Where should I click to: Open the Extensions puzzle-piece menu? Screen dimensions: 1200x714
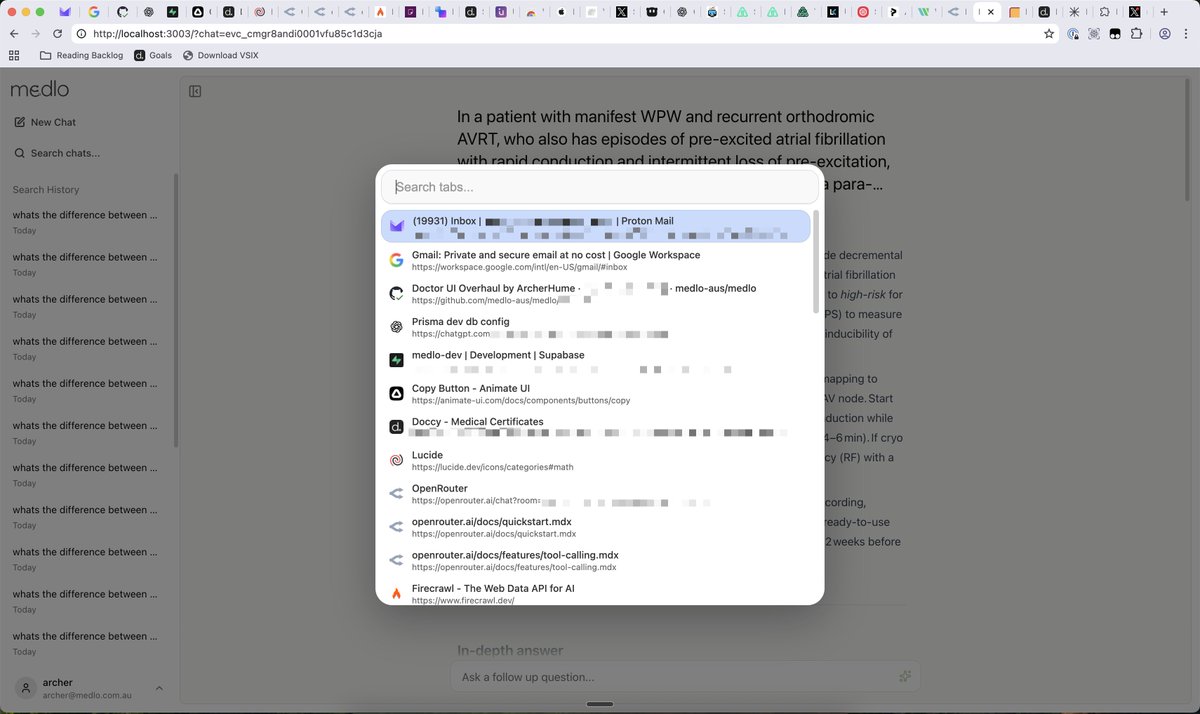click(1137, 33)
